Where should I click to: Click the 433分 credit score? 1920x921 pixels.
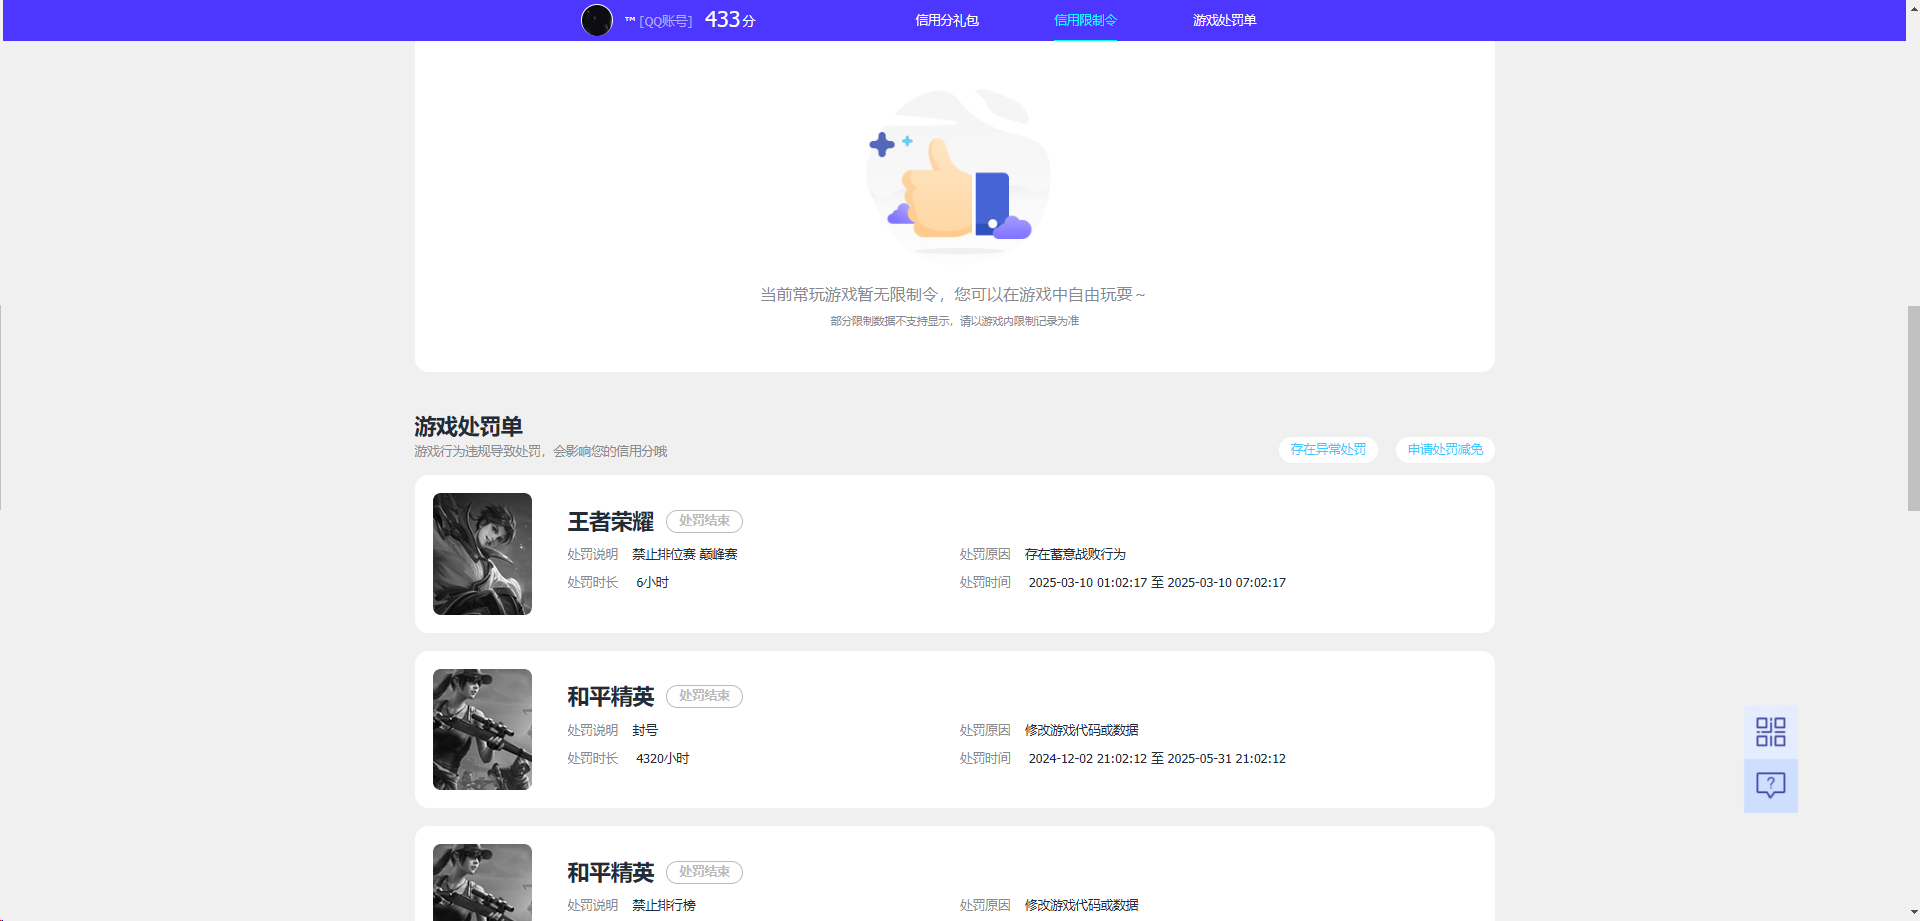730,20
